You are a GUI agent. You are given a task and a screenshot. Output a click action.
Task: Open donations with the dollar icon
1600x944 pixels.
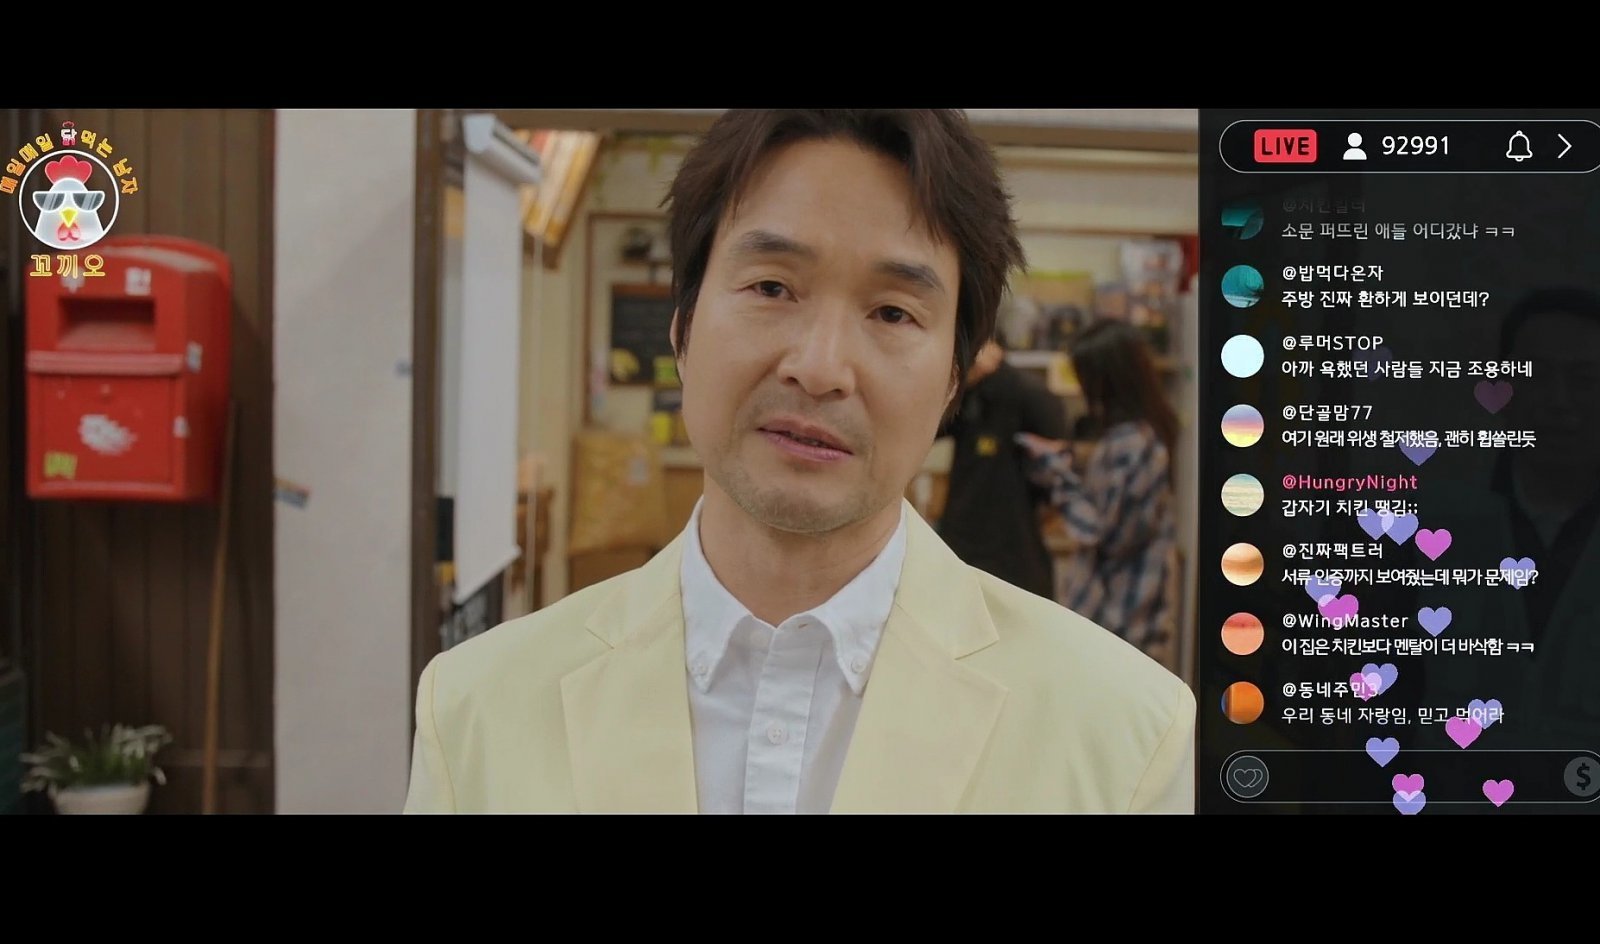[x=1582, y=776]
